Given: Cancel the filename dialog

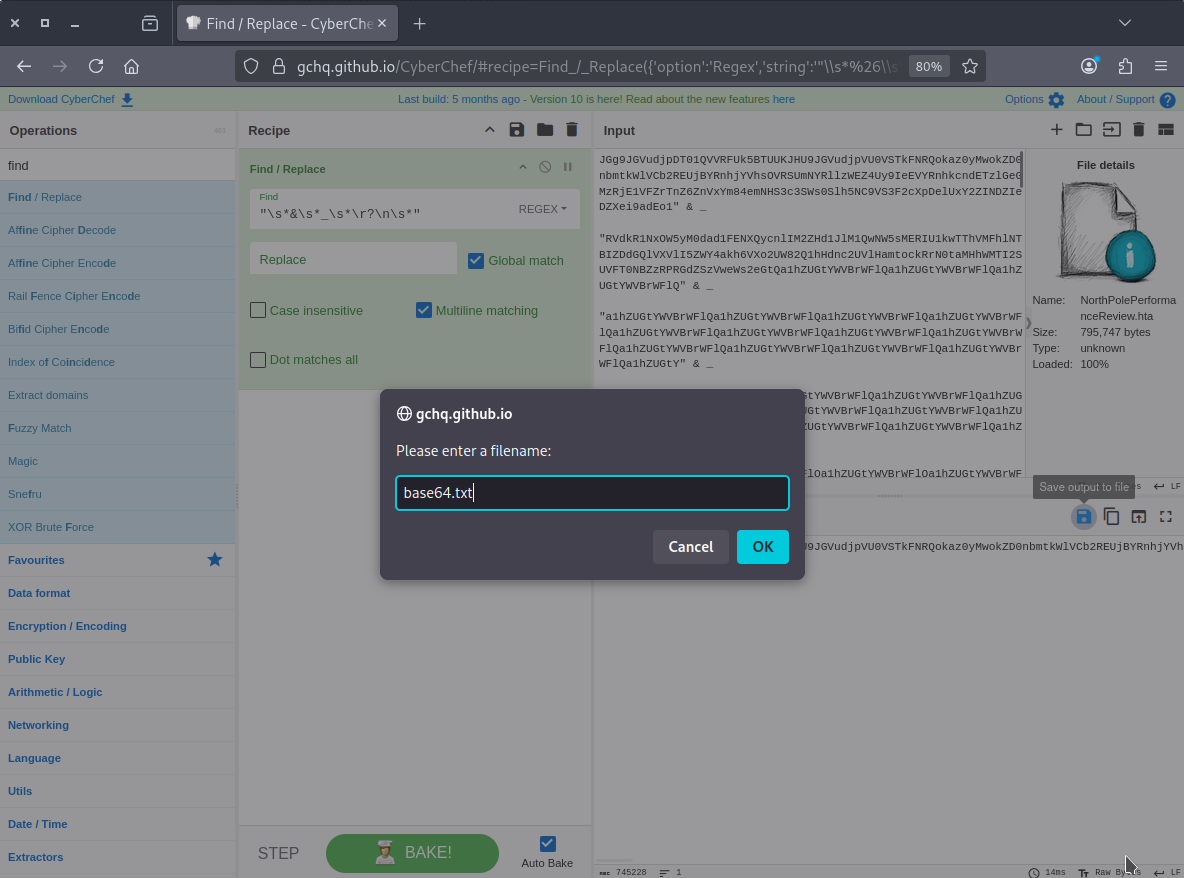Looking at the screenshot, I should click(x=691, y=547).
